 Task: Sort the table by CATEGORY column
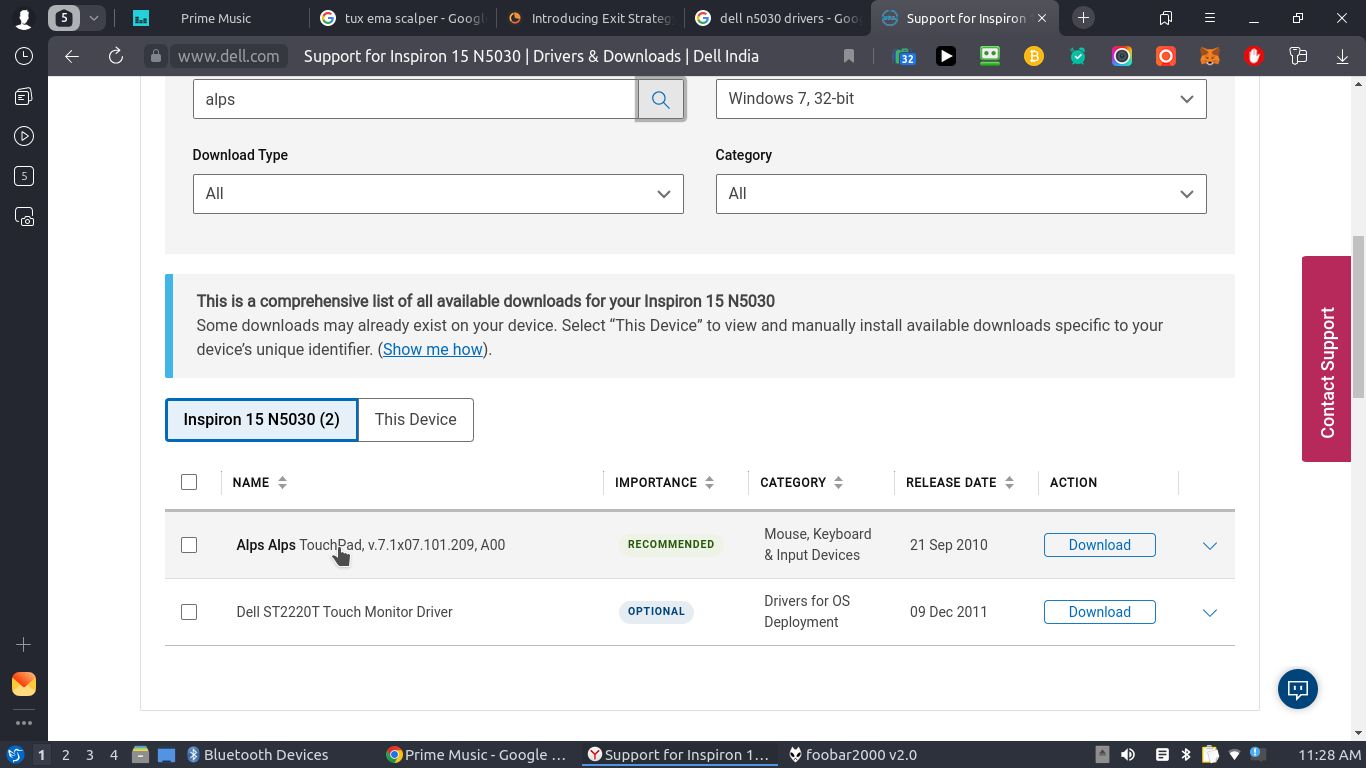[x=801, y=482]
